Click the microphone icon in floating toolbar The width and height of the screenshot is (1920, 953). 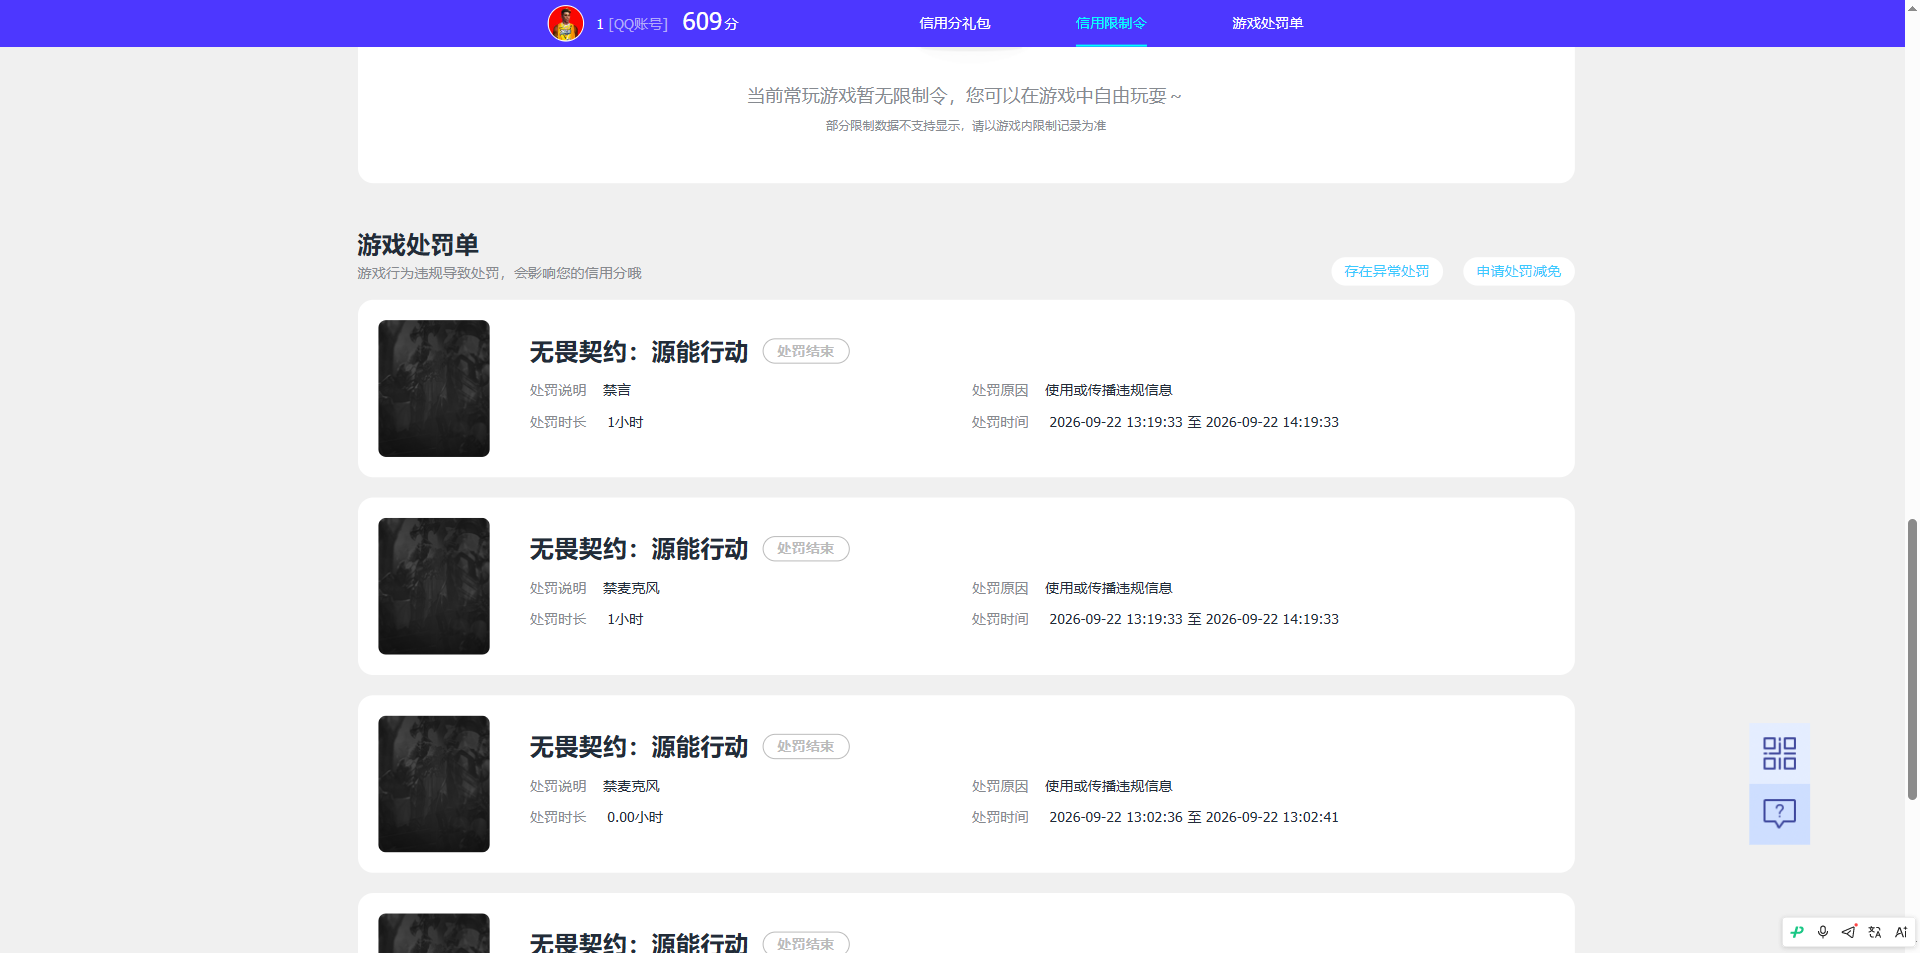[x=1823, y=932]
